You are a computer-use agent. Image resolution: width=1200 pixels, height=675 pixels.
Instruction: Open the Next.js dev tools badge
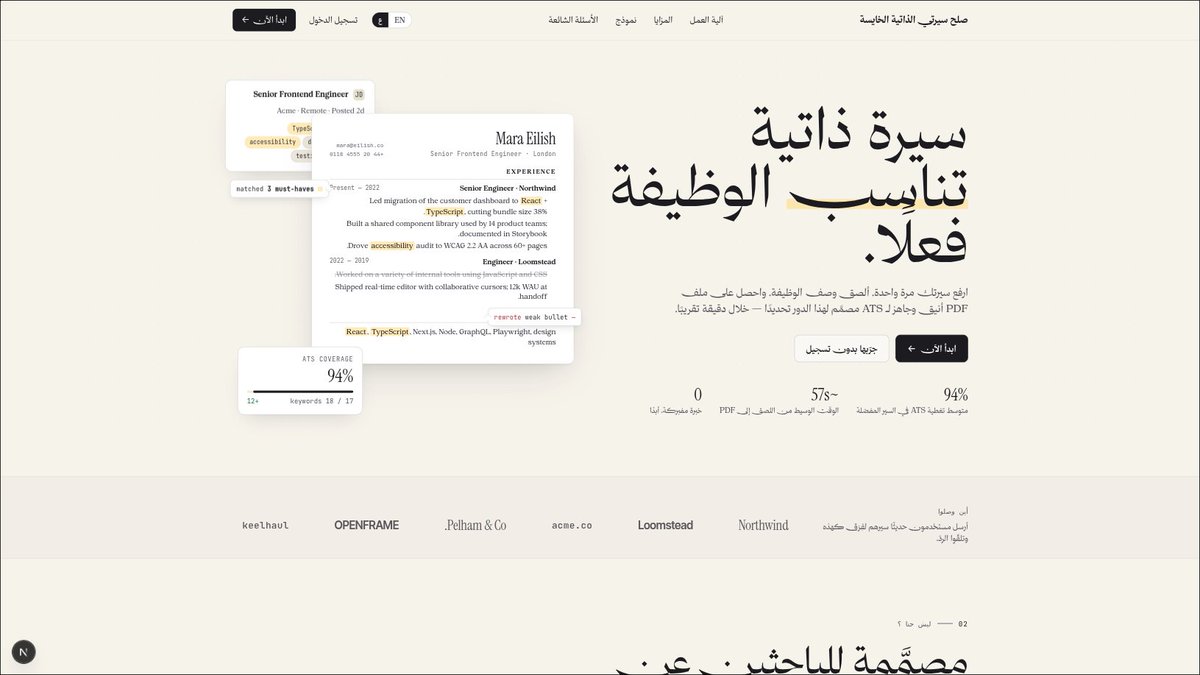point(23,652)
